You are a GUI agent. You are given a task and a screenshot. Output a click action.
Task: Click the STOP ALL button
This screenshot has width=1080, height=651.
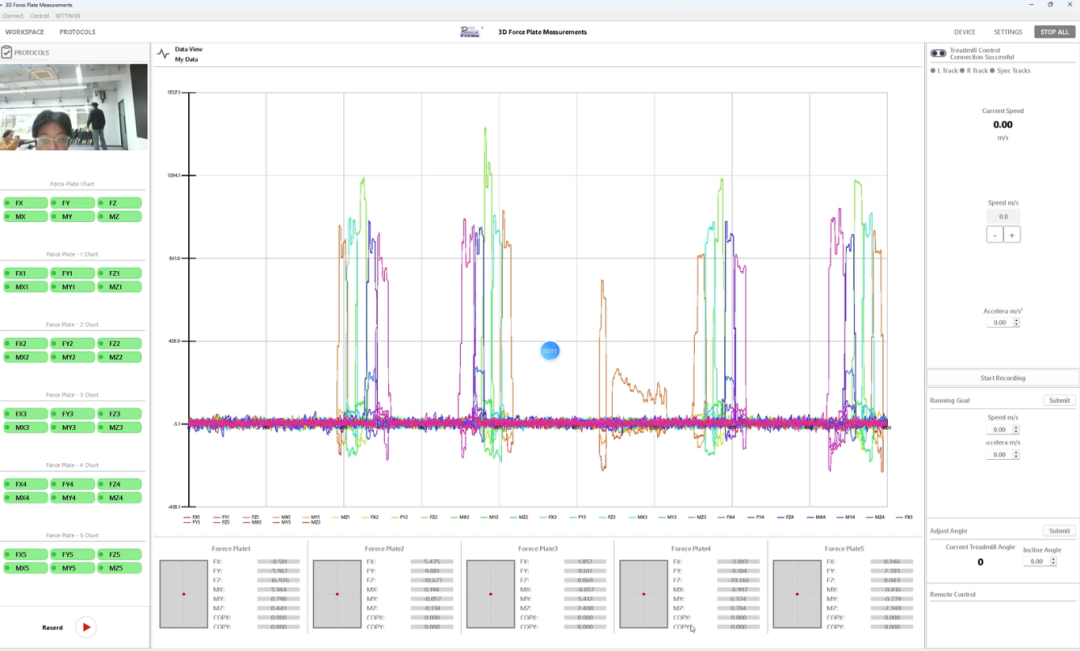pyautogui.click(x=1054, y=32)
